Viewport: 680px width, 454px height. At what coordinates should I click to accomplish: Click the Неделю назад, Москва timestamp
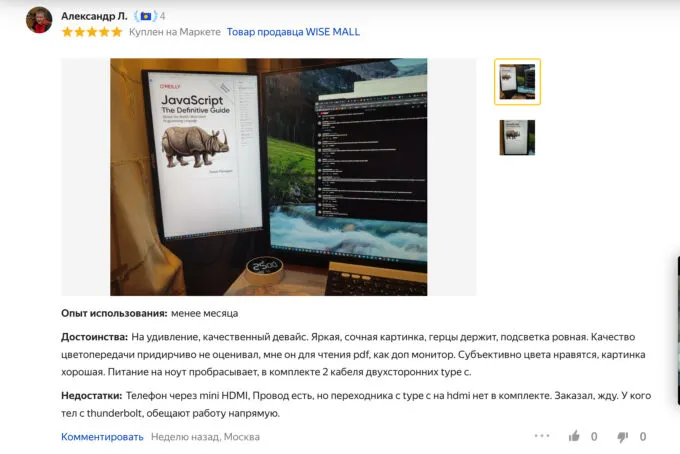pyautogui.click(x=205, y=437)
